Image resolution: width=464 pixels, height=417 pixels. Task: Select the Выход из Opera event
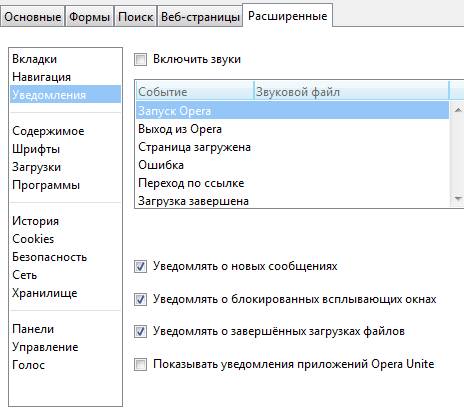(293, 129)
